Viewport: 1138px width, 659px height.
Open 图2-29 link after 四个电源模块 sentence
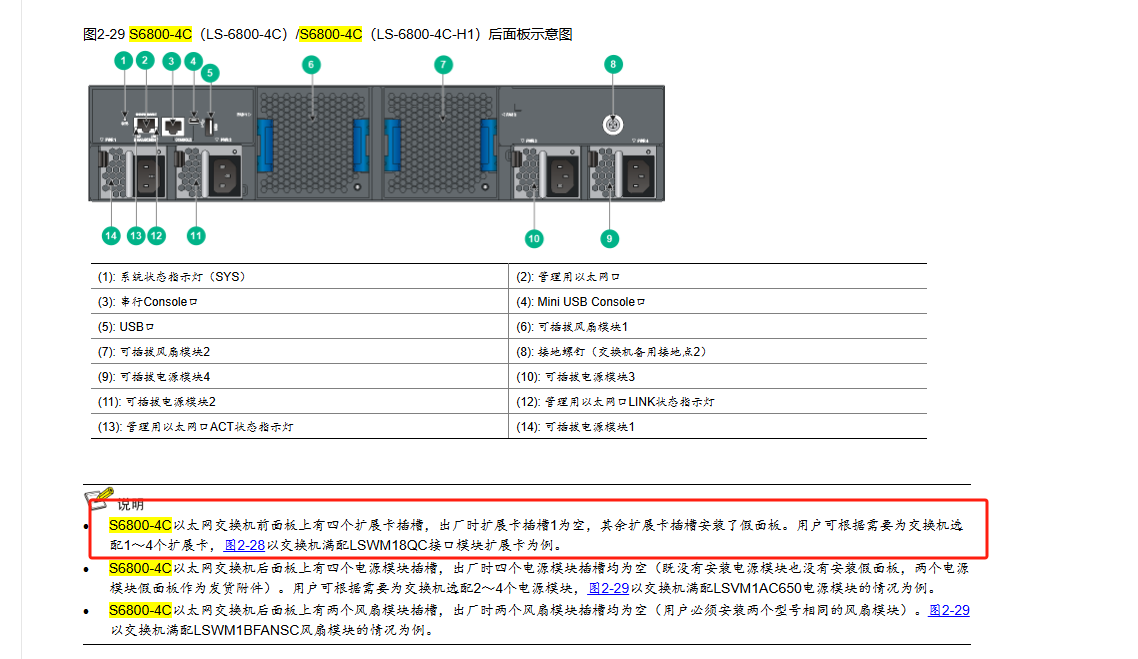click(x=608, y=588)
